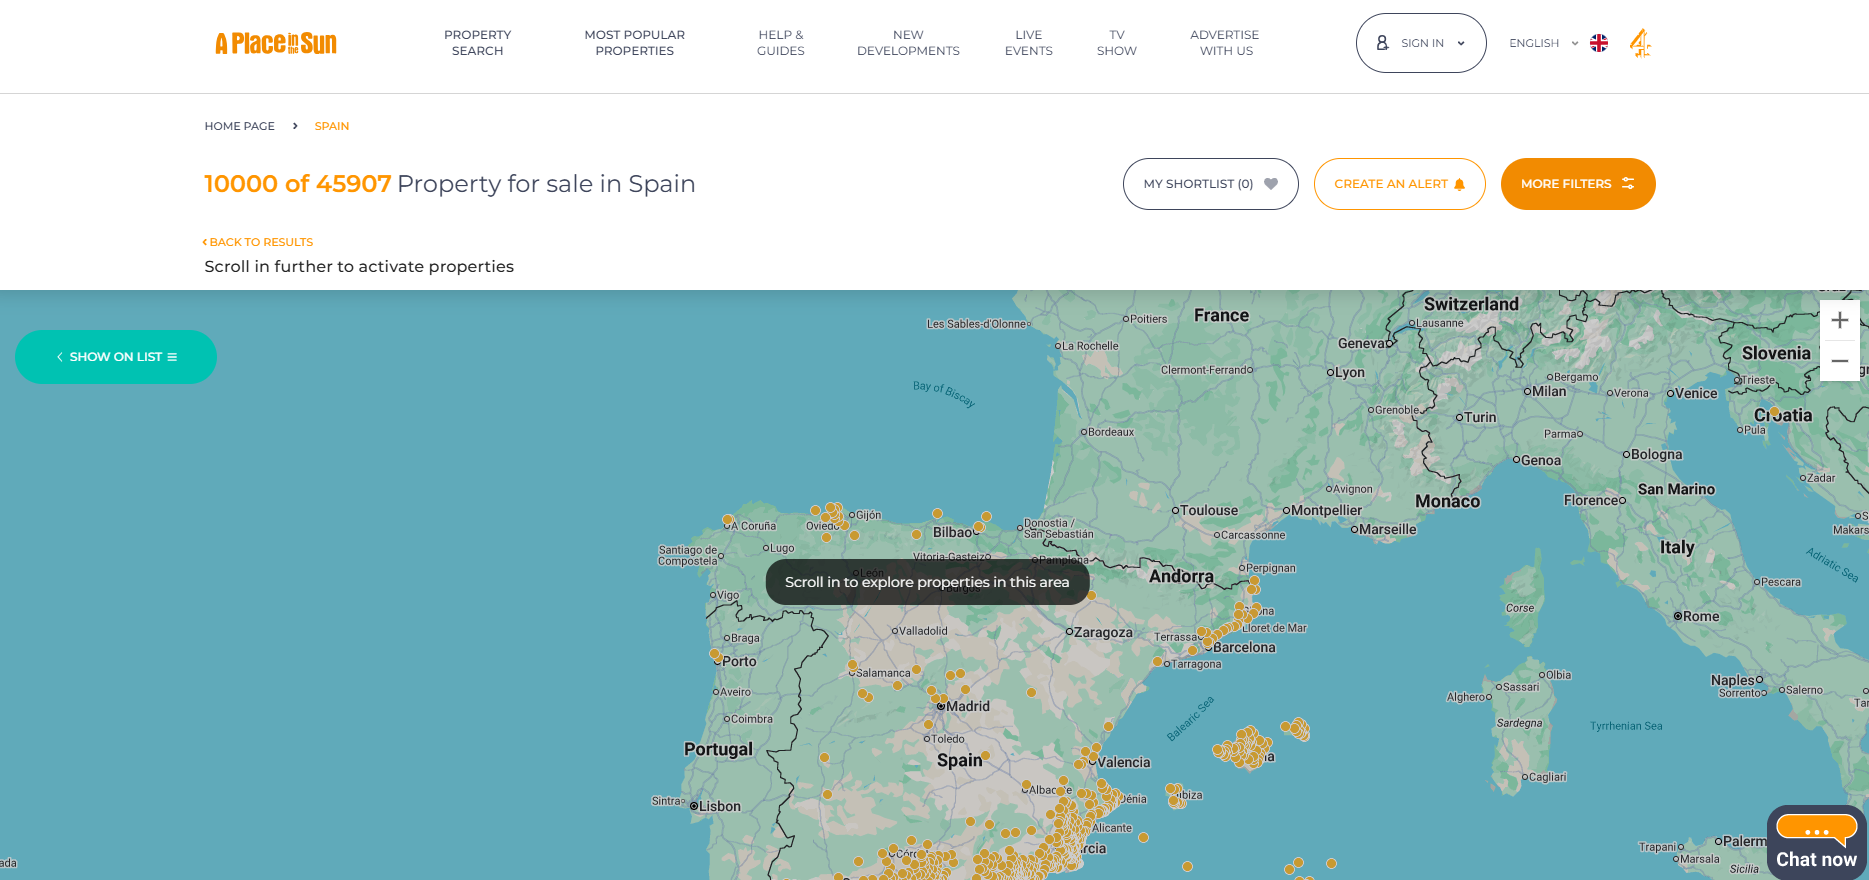Expand the Sign In dropdown
This screenshot has height=880, width=1869.
point(1420,43)
